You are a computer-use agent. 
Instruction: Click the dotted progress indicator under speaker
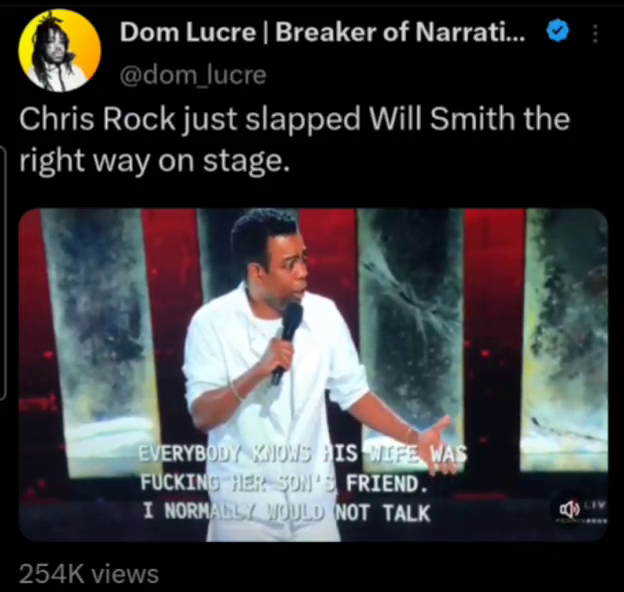coord(585,520)
